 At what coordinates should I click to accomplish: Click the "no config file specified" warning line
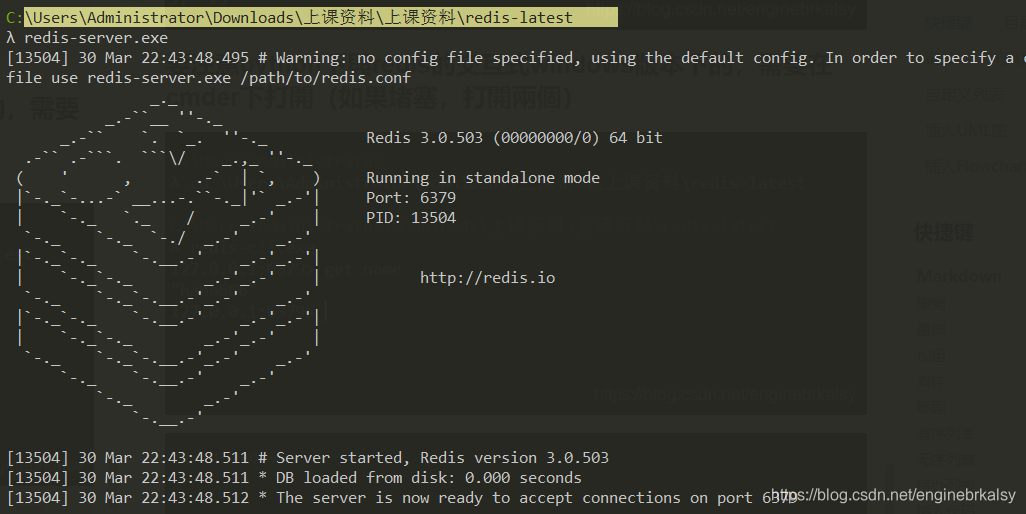point(516,58)
